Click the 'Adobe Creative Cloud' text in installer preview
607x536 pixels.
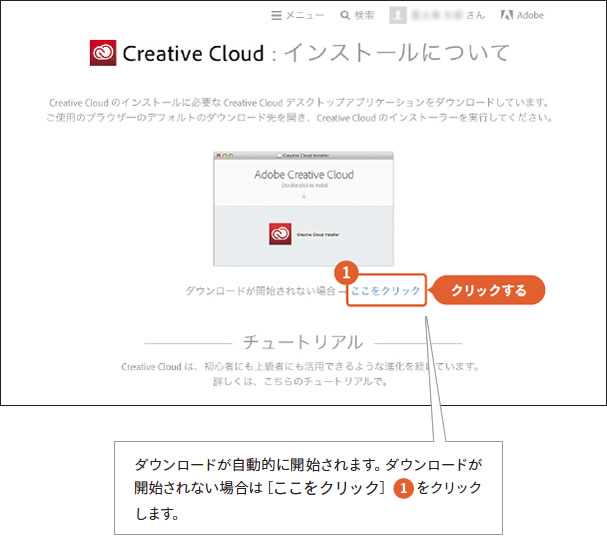coord(304,175)
